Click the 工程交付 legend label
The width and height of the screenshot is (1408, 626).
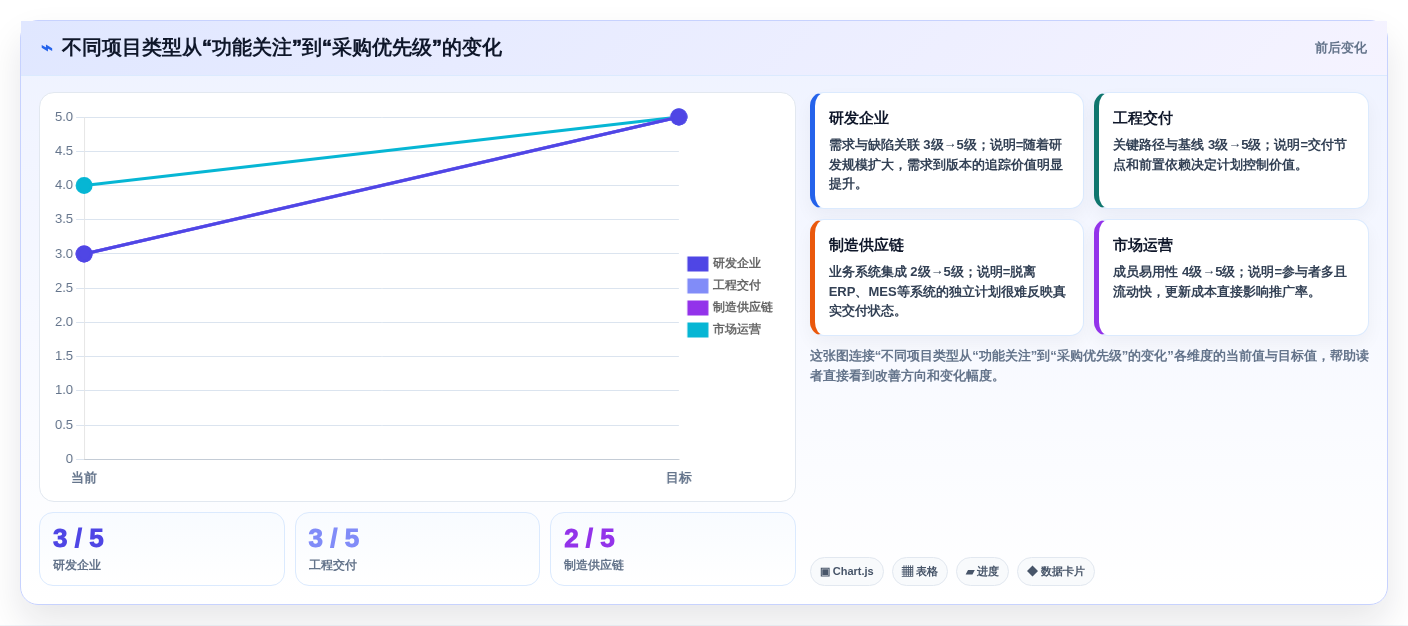737,286
